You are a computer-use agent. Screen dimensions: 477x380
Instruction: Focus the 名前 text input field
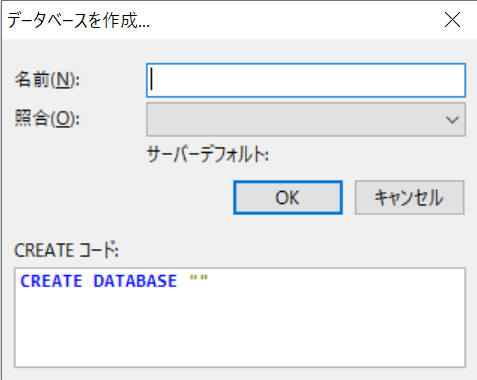tap(306, 80)
